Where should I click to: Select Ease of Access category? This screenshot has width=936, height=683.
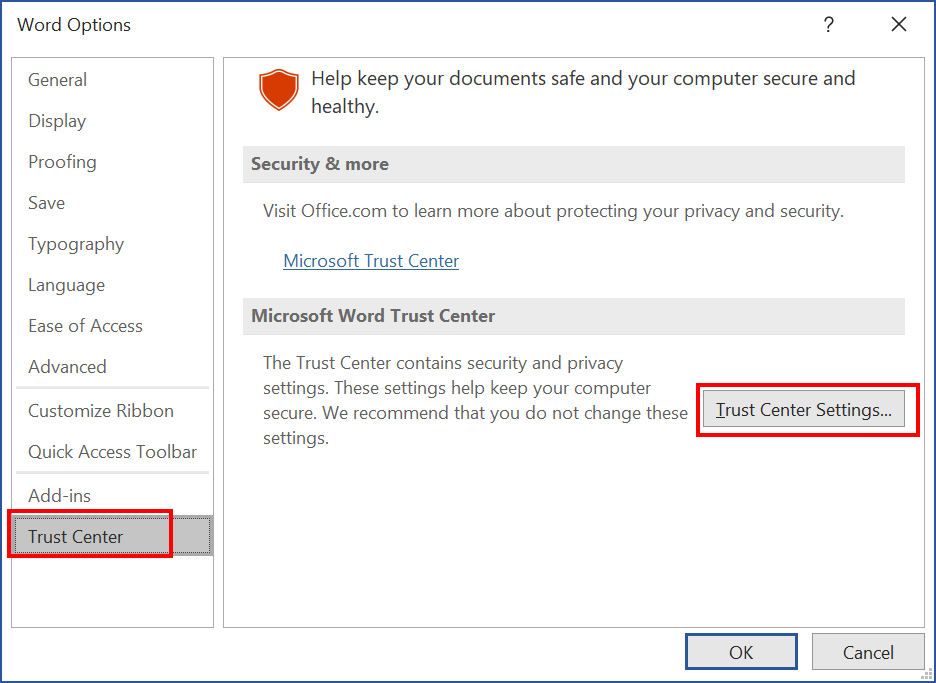pyautogui.click(x=112, y=325)
